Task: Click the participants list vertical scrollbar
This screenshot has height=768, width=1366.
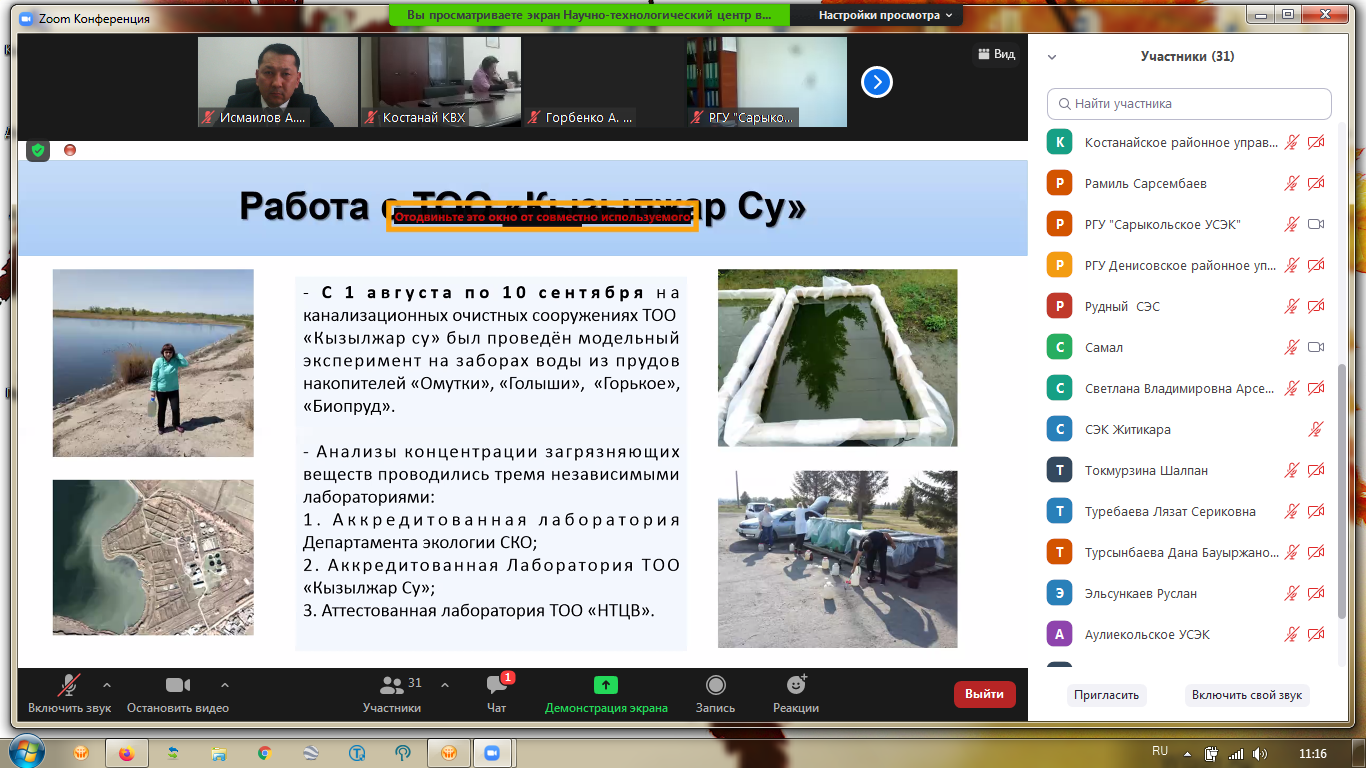Action: pyautogui.click(x=1341, y=490)
